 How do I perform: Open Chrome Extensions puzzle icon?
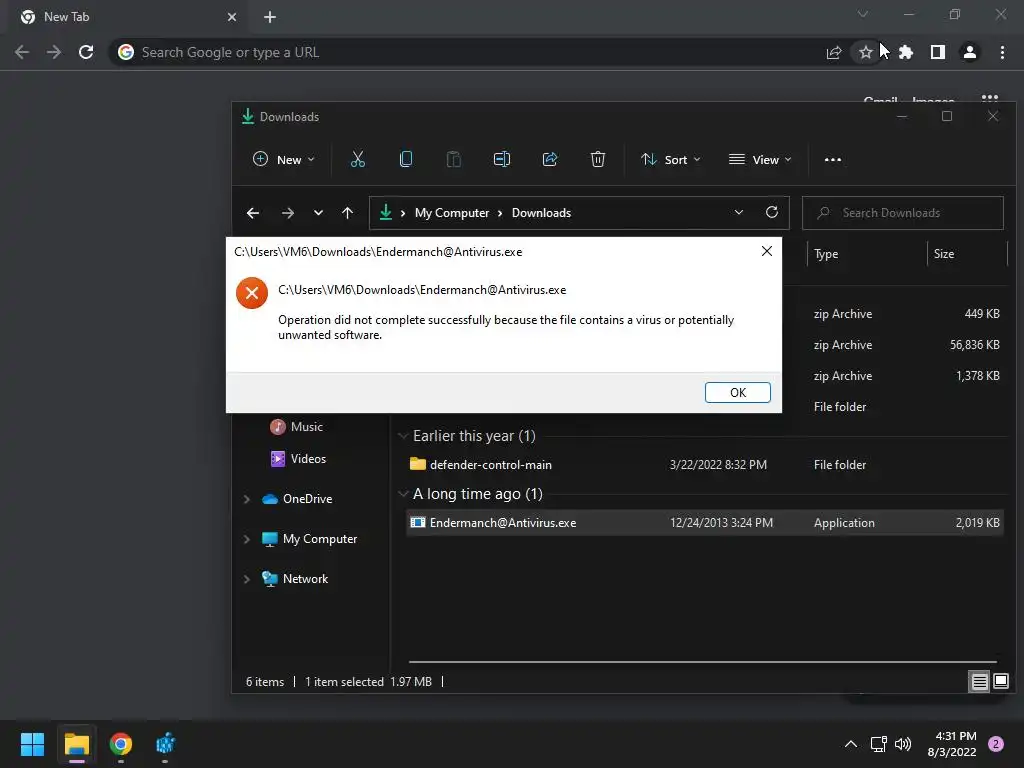coord(906,52)
